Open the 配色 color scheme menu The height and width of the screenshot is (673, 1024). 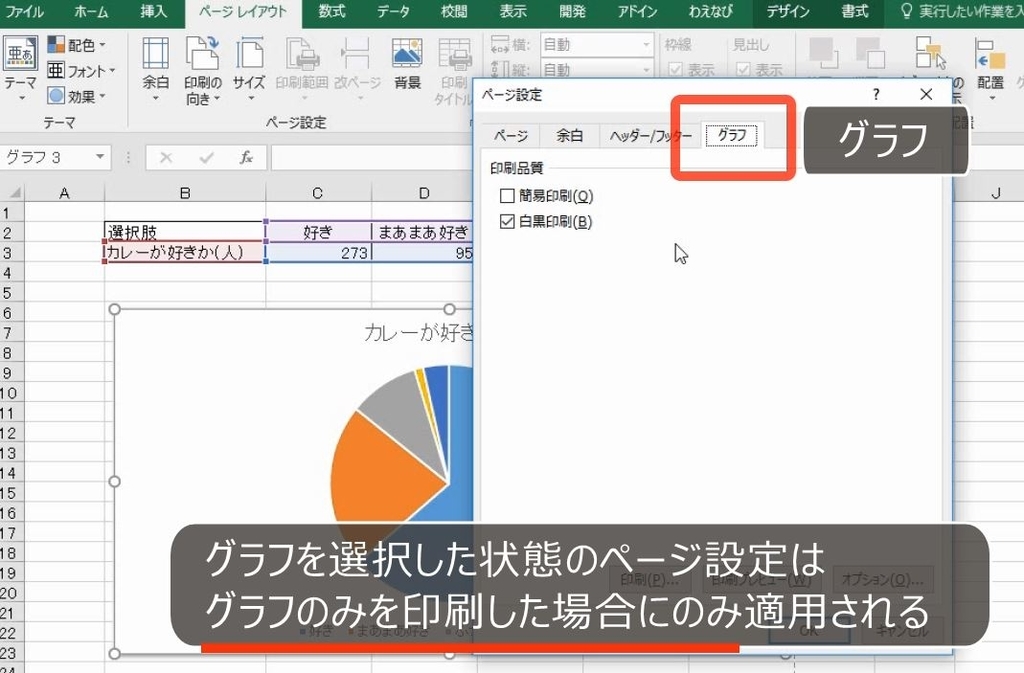76,45
